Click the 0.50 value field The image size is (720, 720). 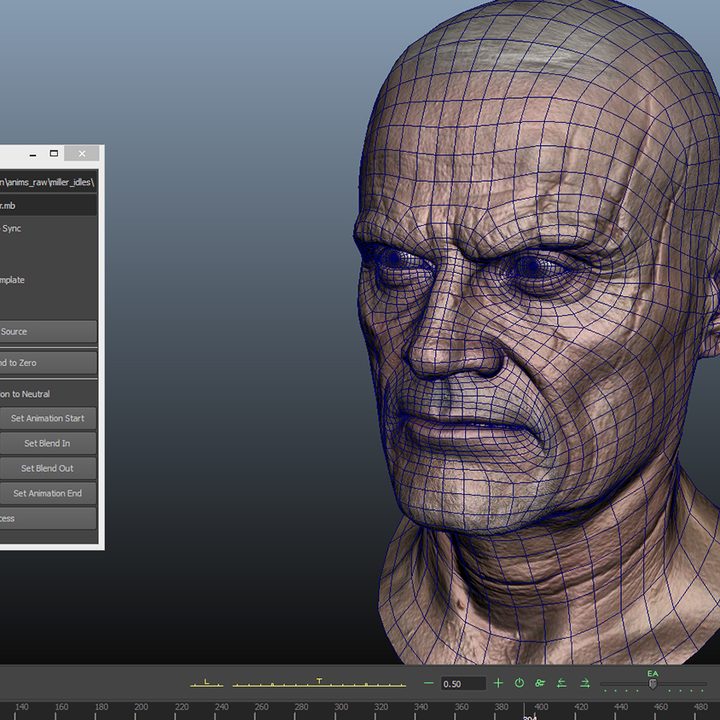[x=463, y=684]
